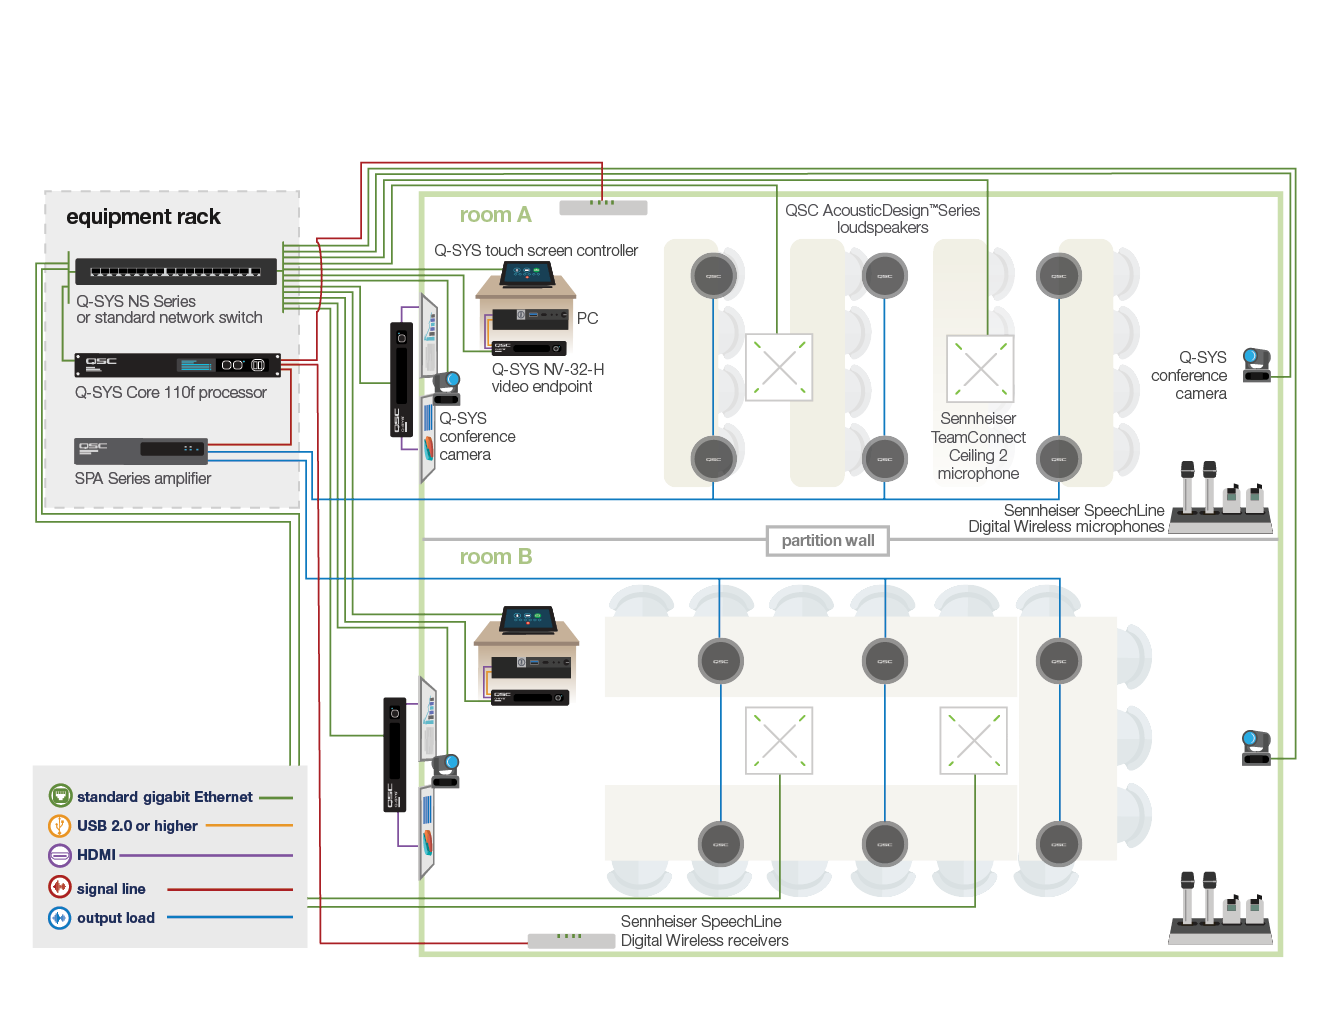Click the Sennheiser SpeechLine Digital Wireless receivers label

[x=704, y=931]
